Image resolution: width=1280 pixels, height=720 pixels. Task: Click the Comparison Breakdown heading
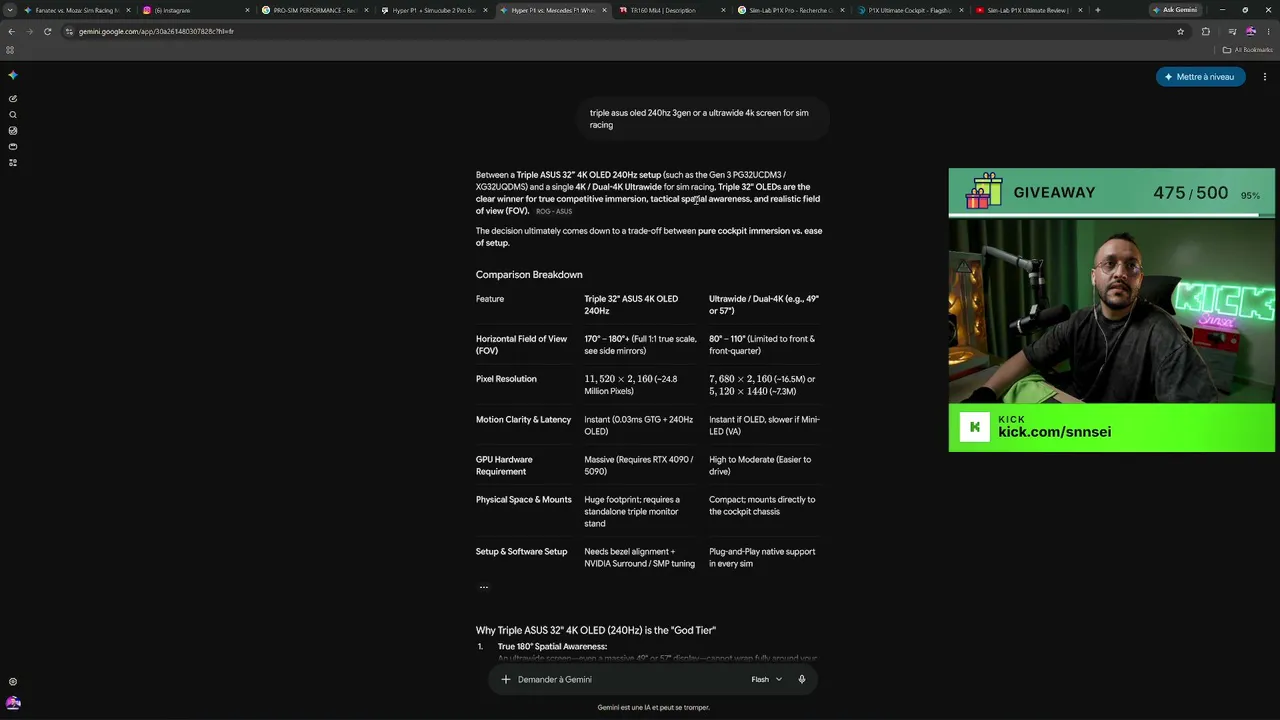[x=529, y=275]
